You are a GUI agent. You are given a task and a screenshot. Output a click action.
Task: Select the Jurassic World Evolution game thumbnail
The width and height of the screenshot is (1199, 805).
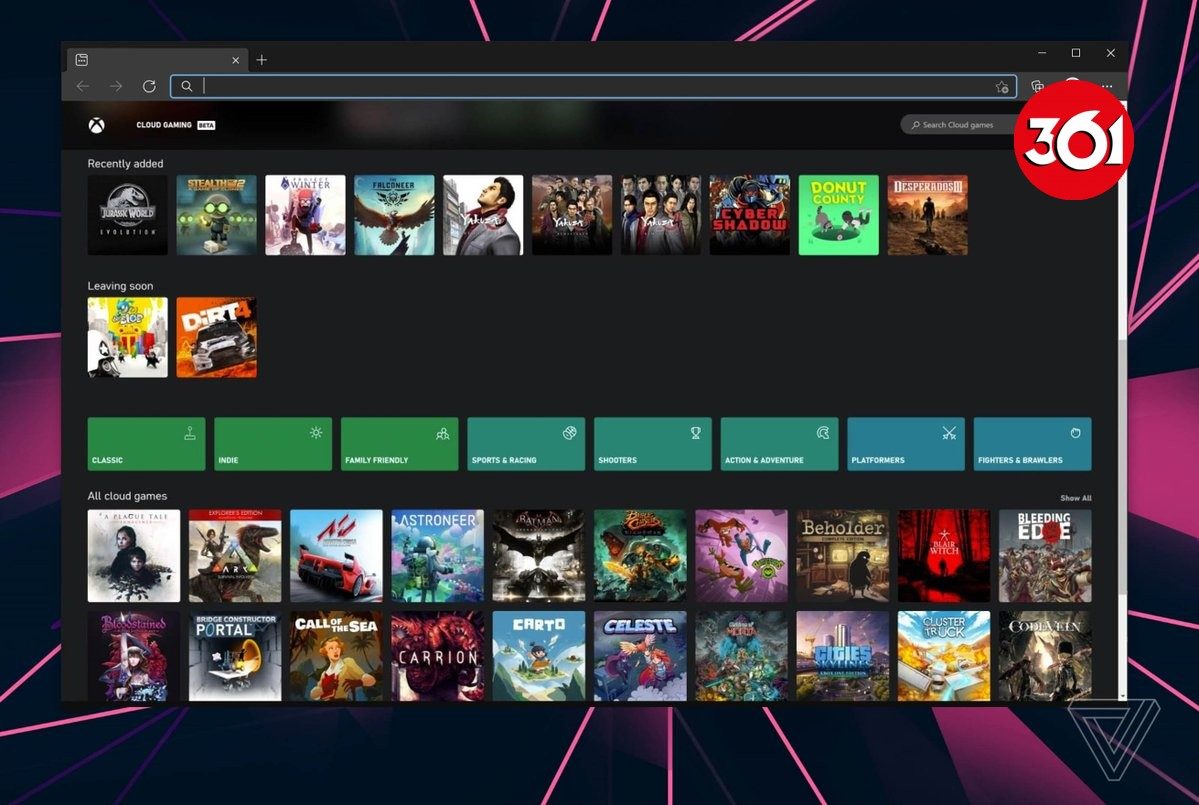pos(128,215)
